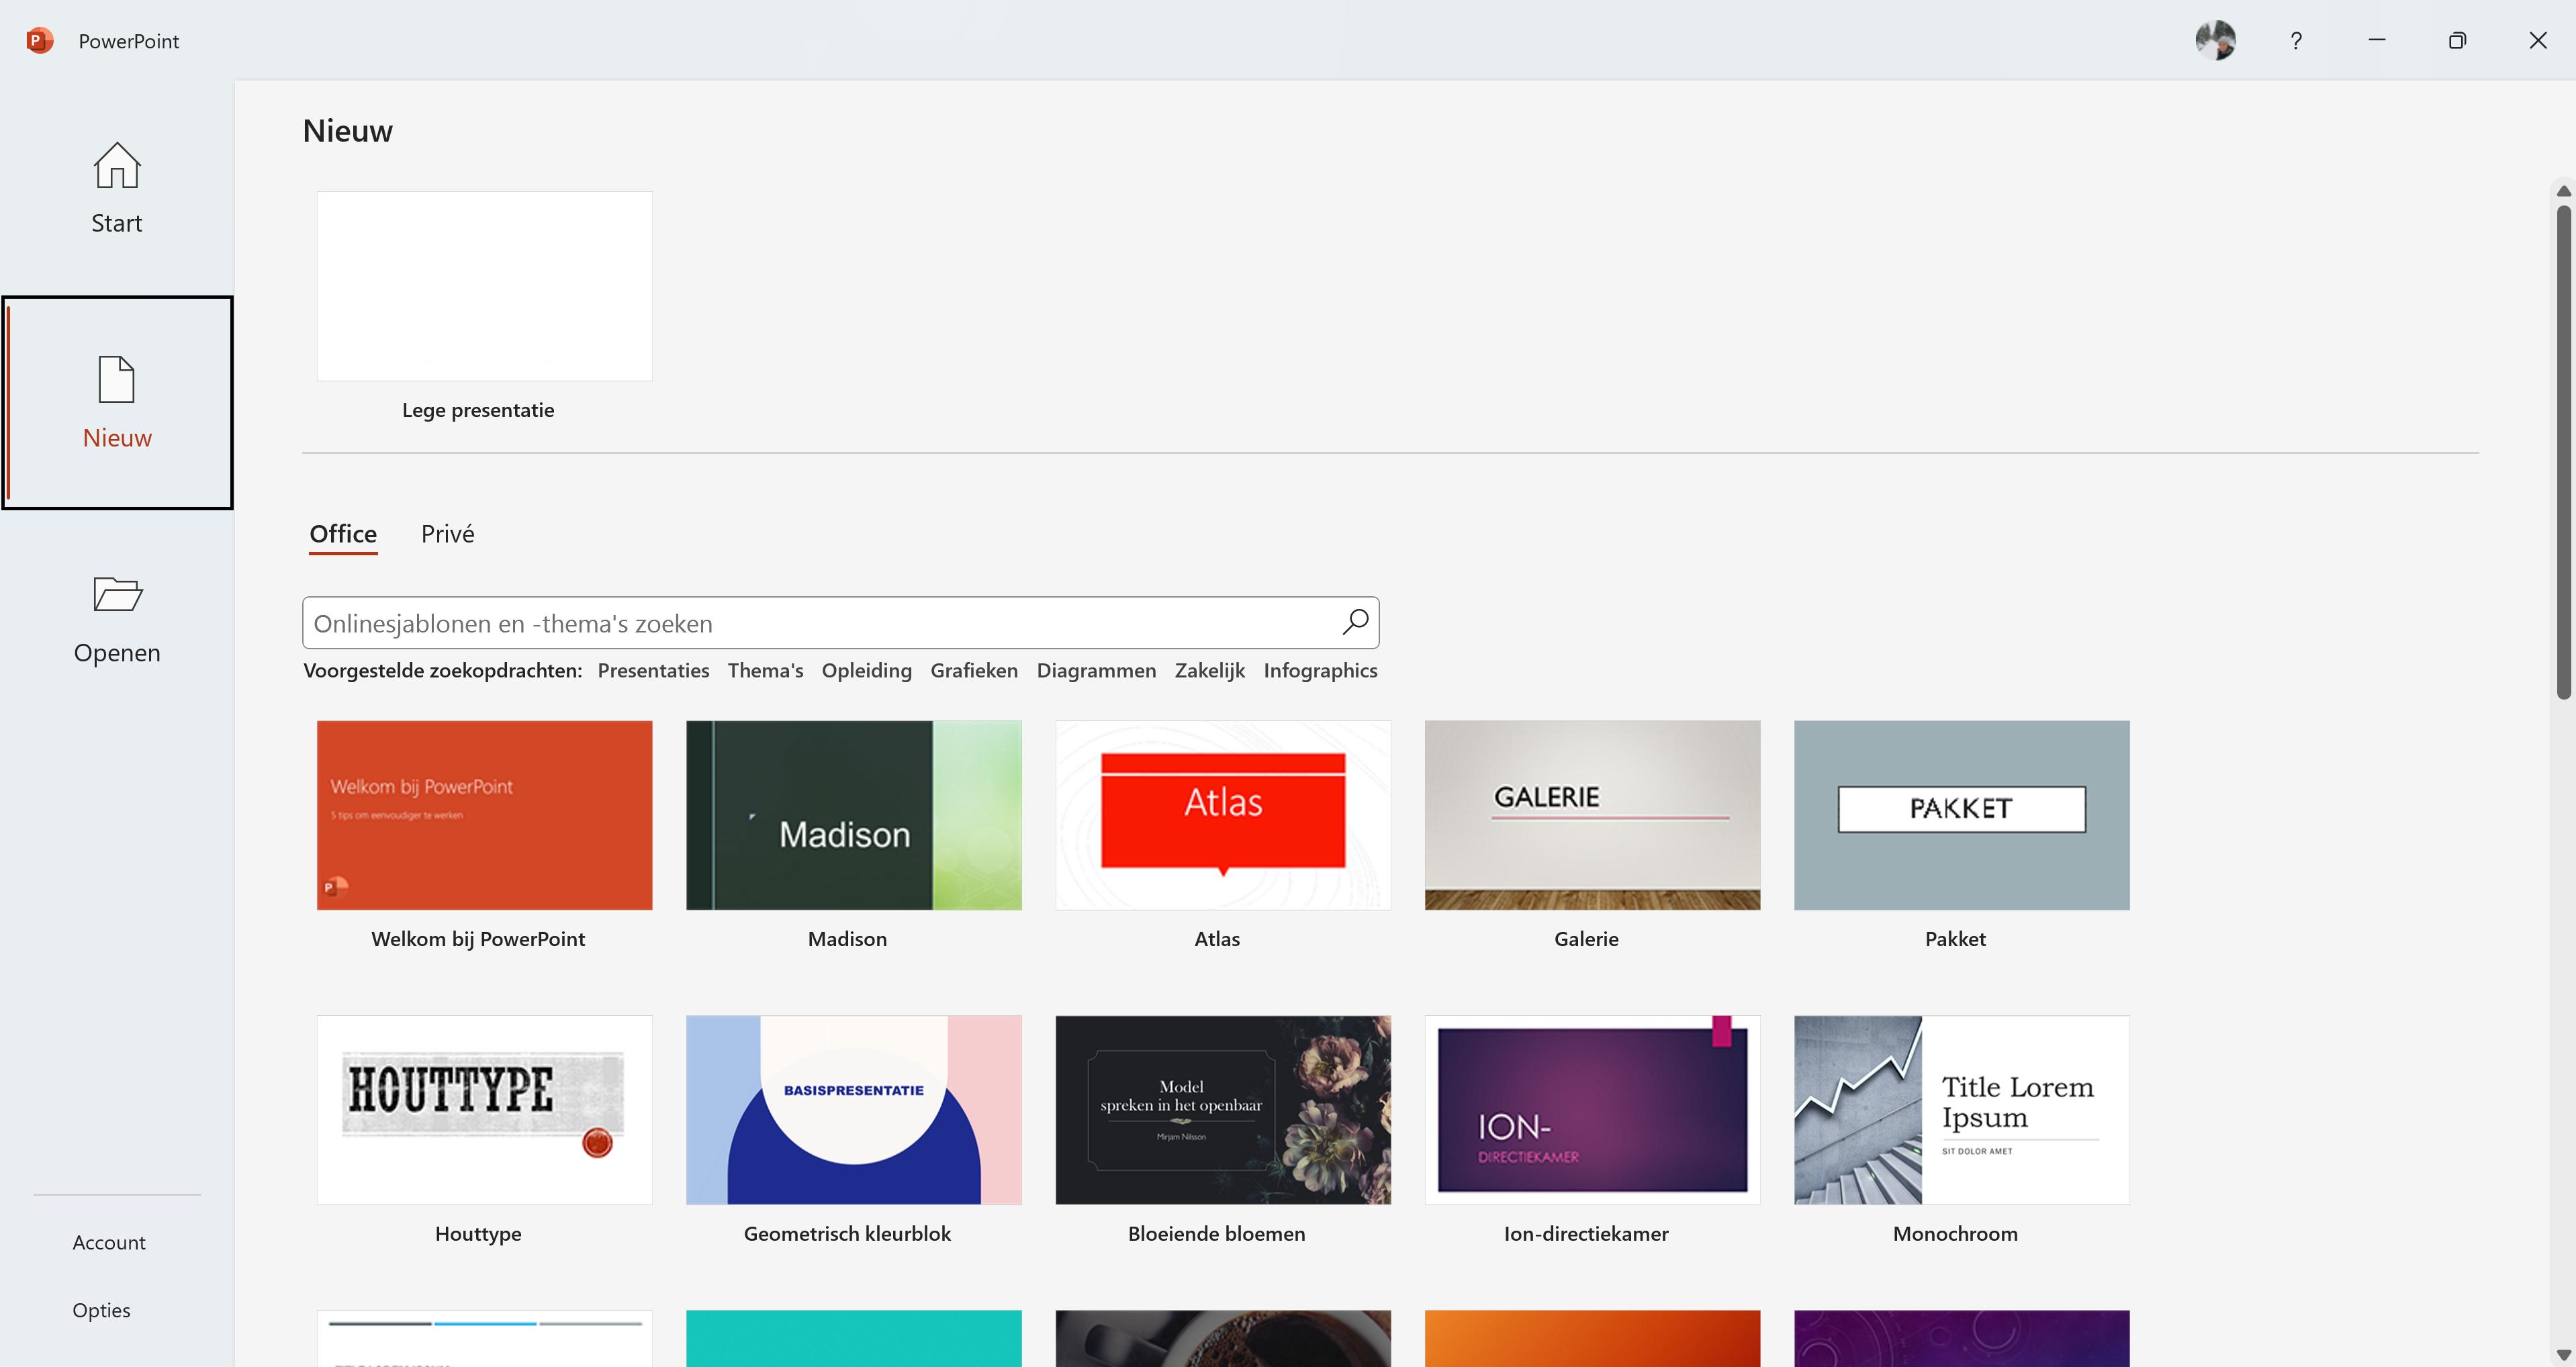Open Account settings in sidebar
Screen dimensions: 2576x1367
tap(109, 1242)
